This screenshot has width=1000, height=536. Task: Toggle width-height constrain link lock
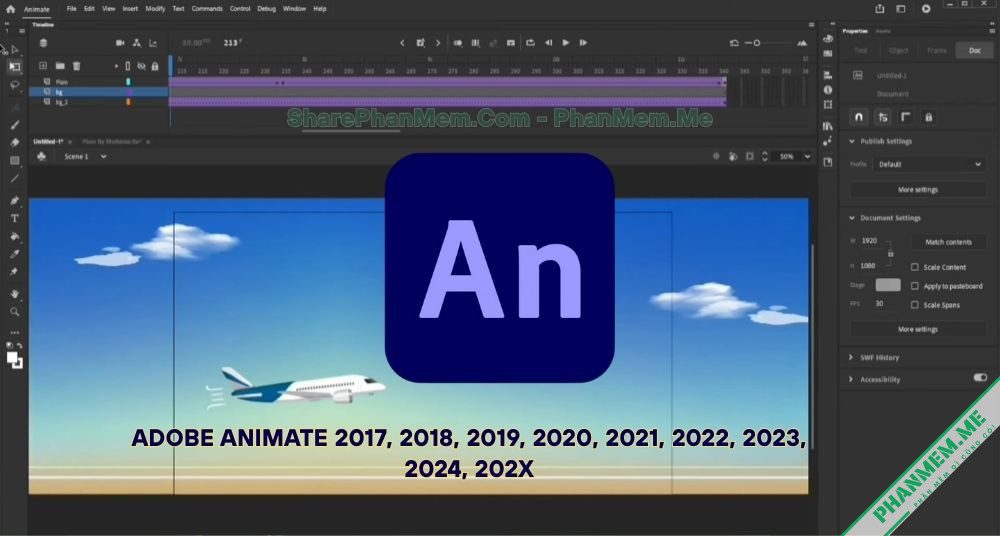coord(891,253)
